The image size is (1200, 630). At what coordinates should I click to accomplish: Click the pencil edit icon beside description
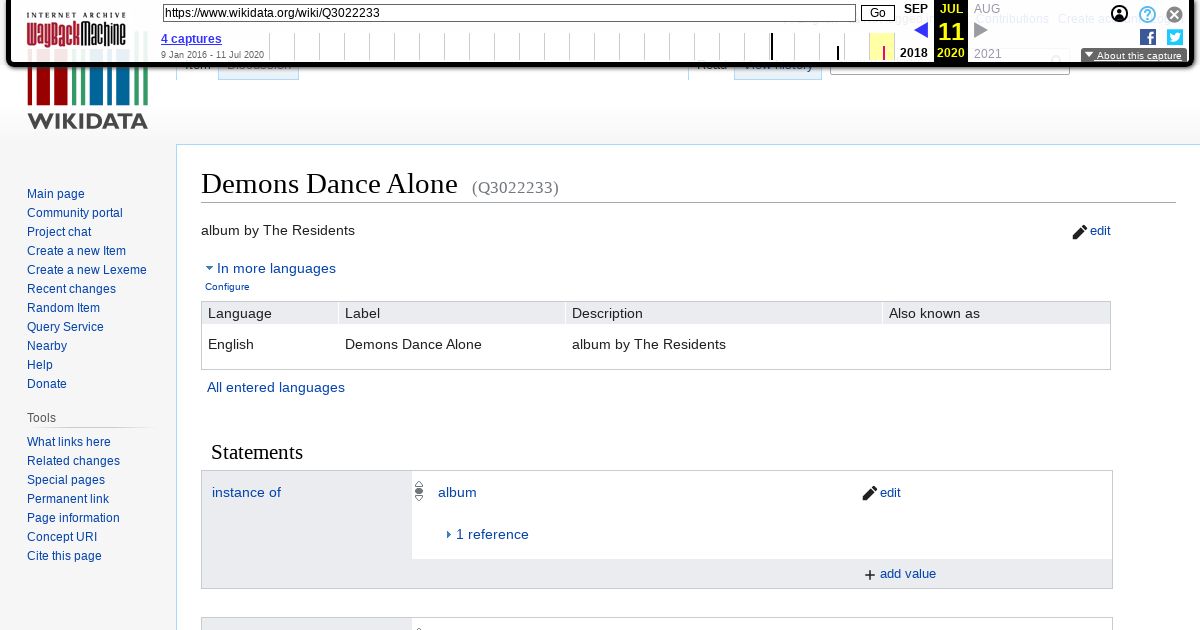click(x=1079, y=232)
